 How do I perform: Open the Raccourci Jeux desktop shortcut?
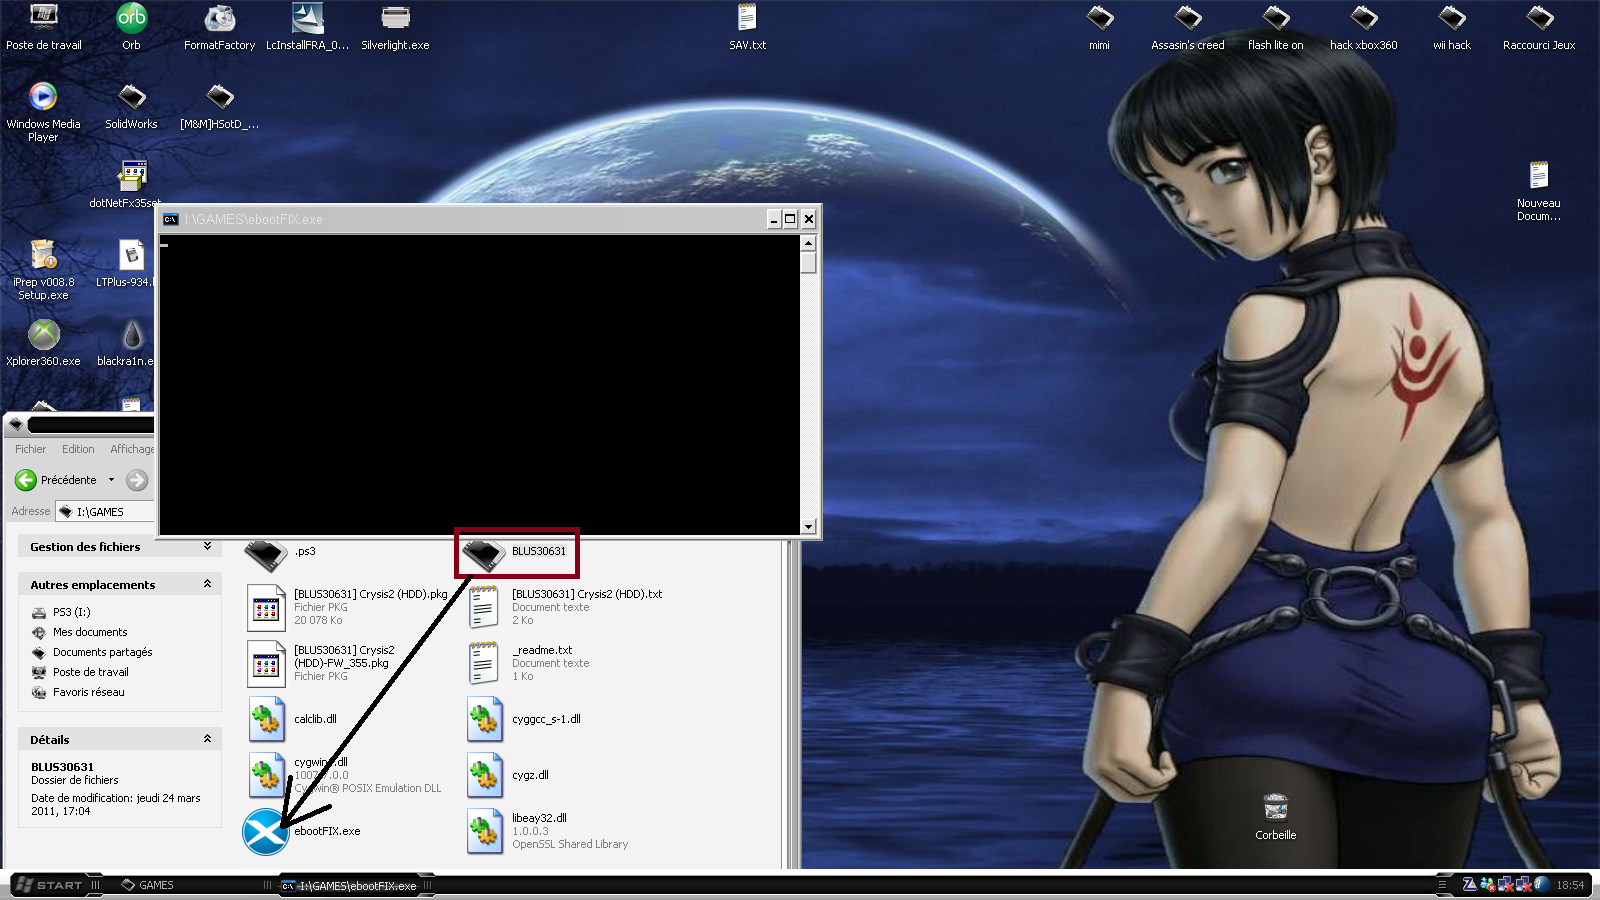click(1539, 27)
